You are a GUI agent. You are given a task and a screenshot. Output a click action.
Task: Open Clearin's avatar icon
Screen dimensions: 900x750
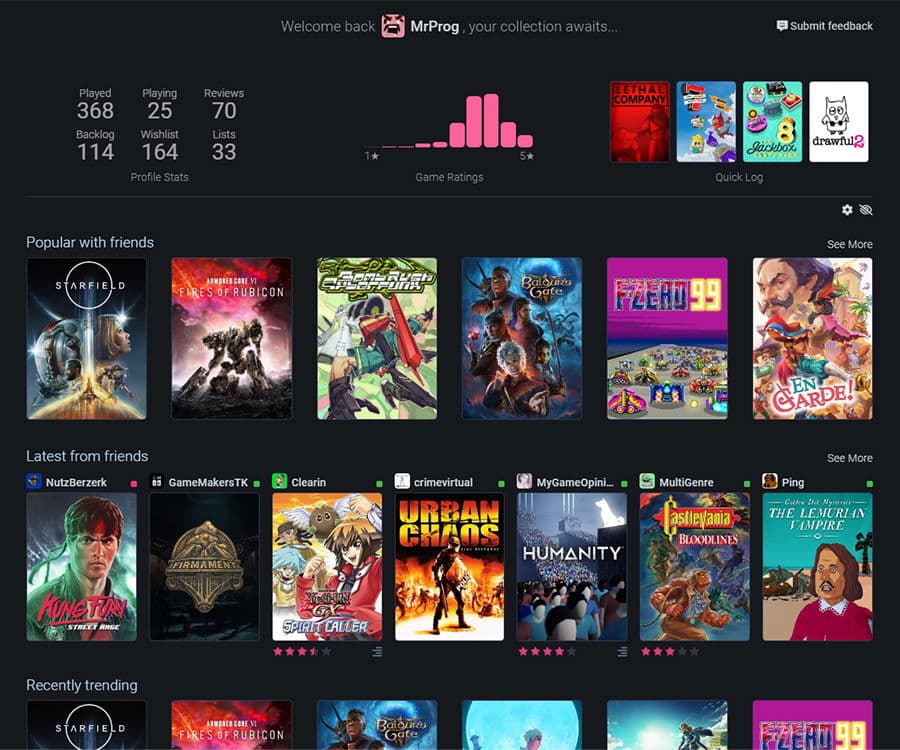click(280, 481)
